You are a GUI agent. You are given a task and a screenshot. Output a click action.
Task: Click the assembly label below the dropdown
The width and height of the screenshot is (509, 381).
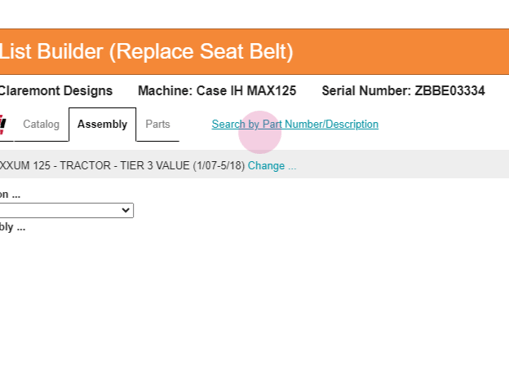pos(12,228)
